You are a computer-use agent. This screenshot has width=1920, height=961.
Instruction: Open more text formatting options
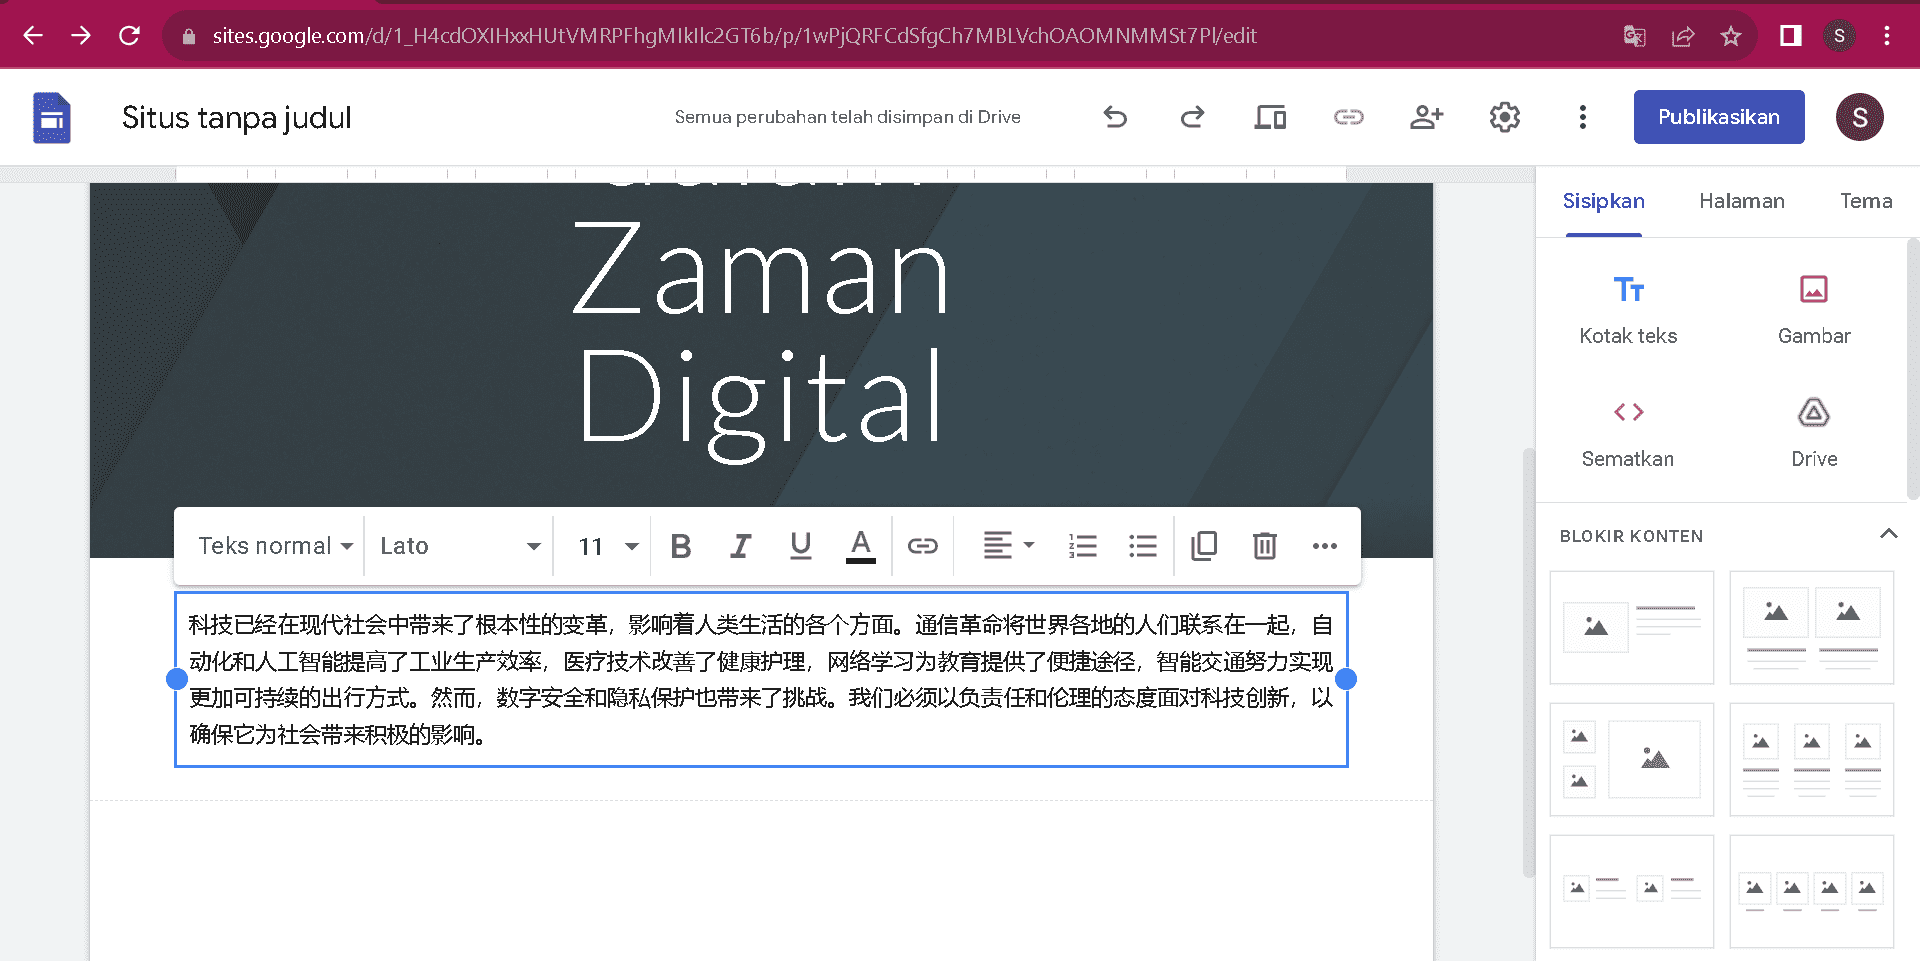coord(1325,546)
